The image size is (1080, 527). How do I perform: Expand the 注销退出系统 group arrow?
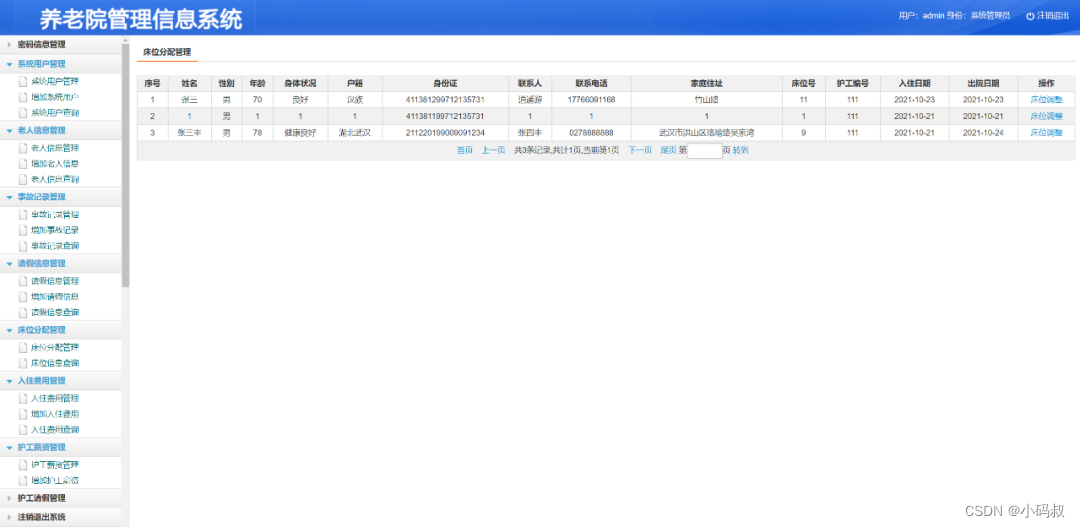(9, 517)
